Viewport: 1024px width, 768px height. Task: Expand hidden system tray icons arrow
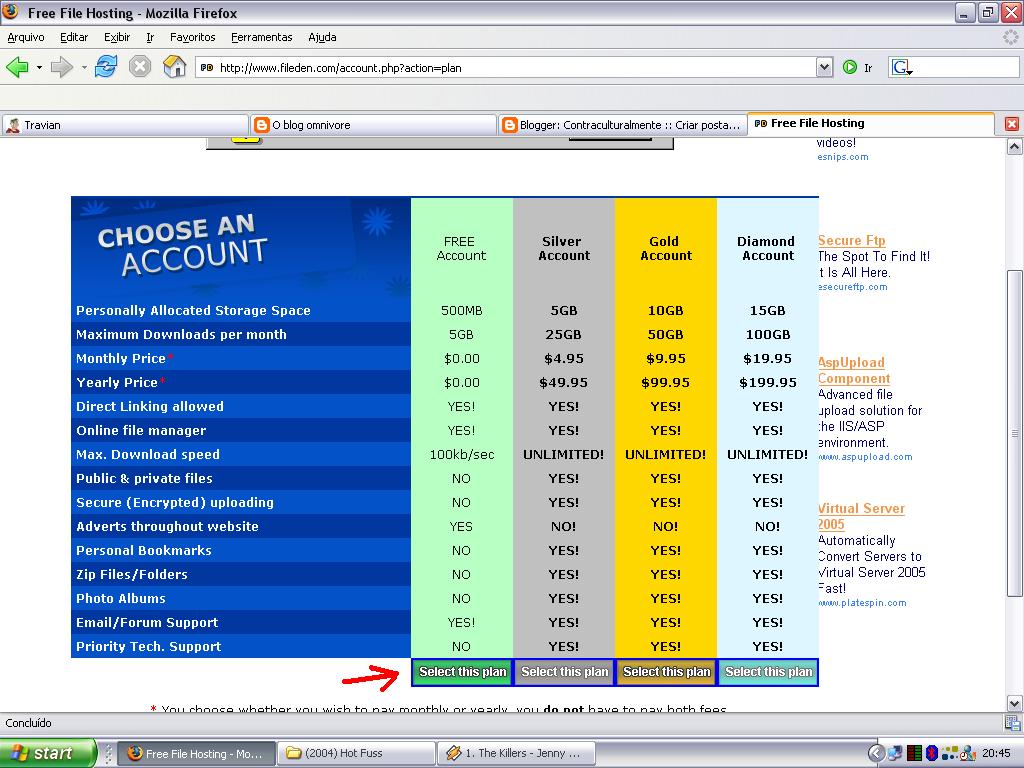[x=875, y=753]
